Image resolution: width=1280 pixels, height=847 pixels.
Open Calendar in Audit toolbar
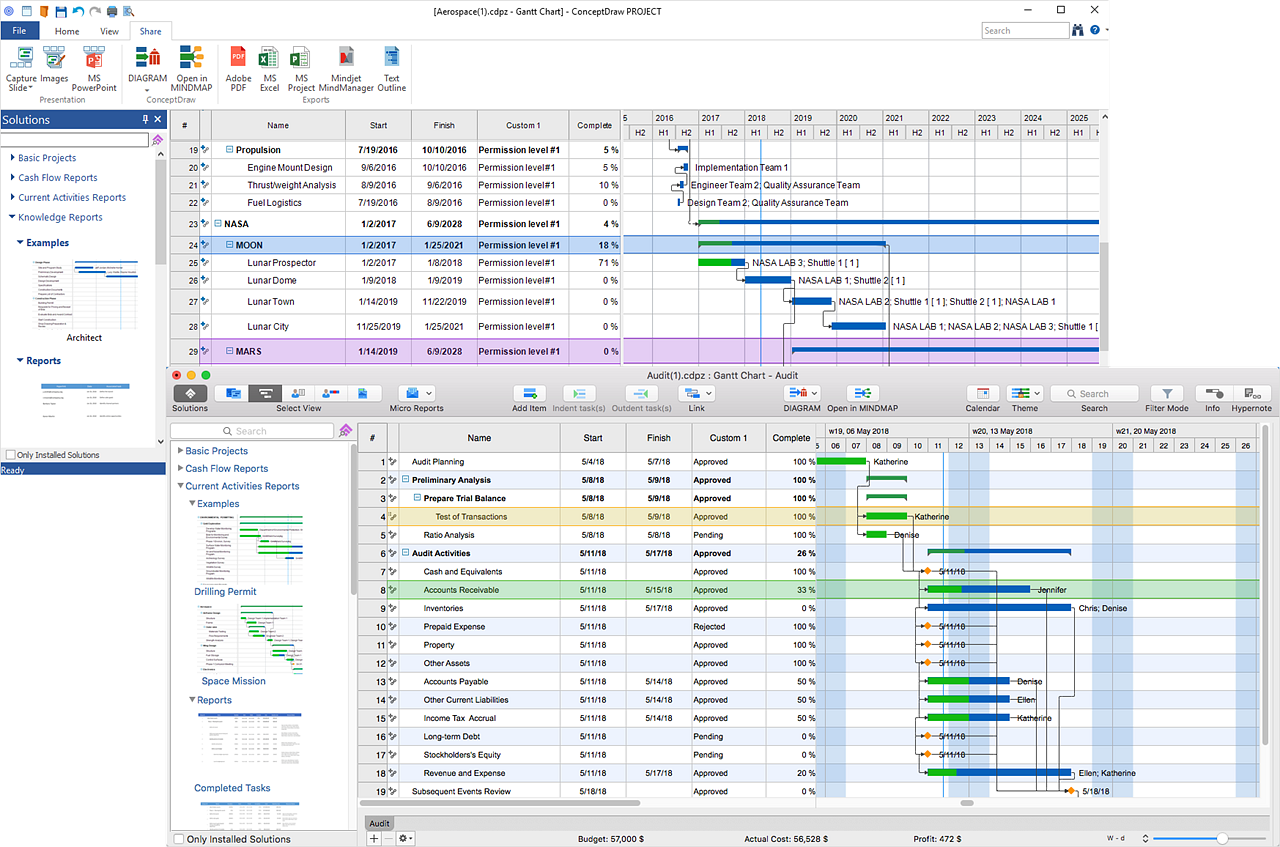983,394
